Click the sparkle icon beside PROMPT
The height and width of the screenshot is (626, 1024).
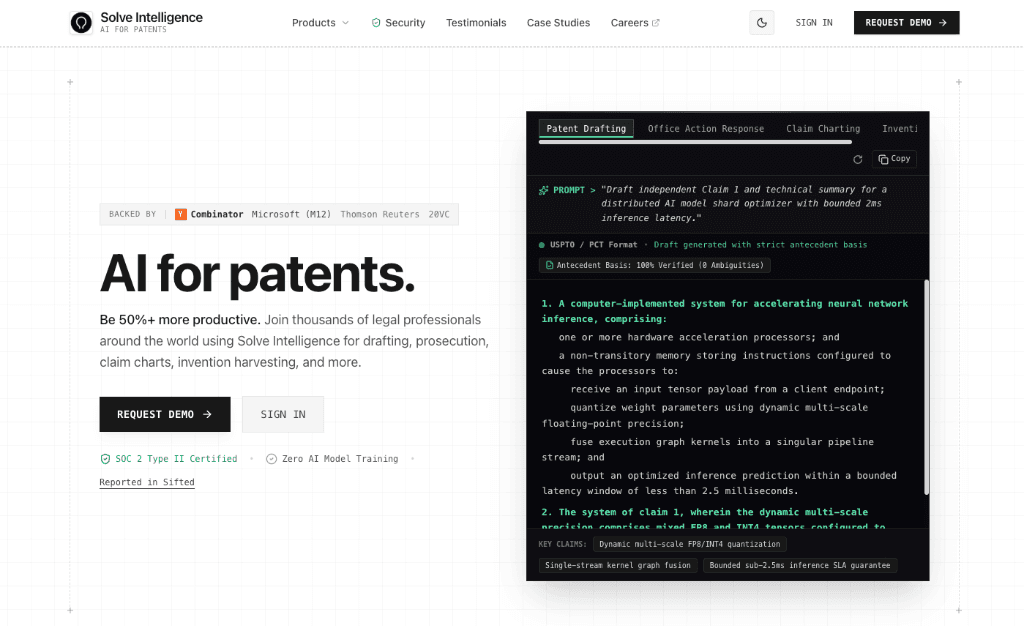pyautogui.click(x=543, y=191)
